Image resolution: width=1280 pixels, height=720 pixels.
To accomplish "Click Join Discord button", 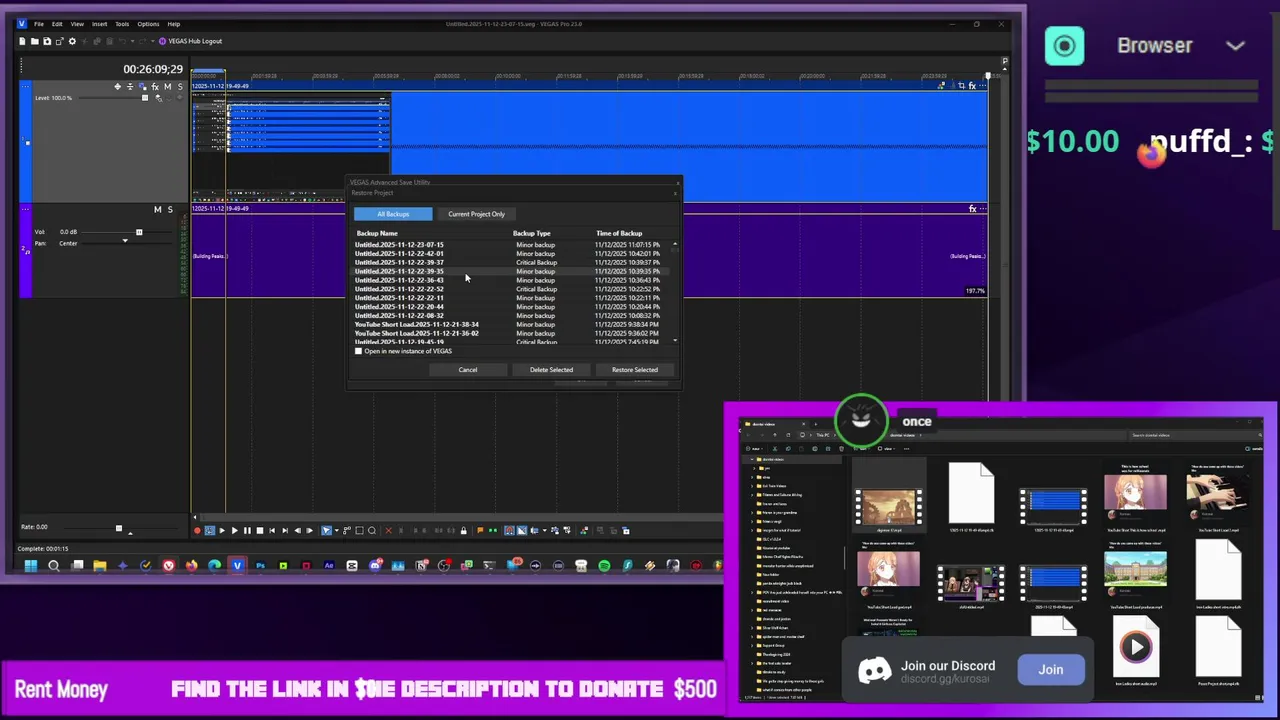I will pos(1050,670).
